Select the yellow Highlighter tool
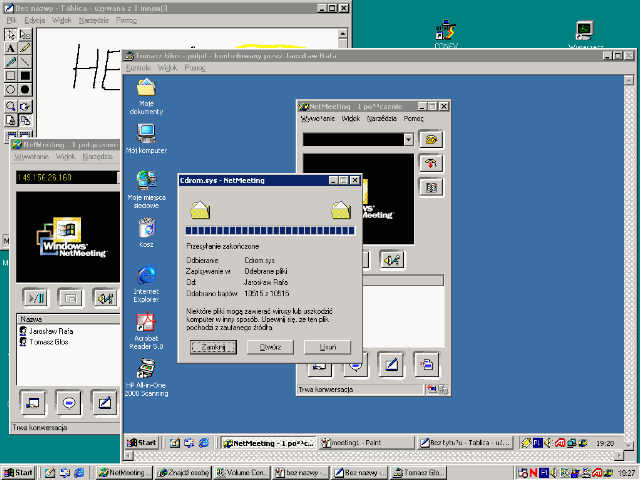Viewport: 640px width, 480px height. (x=25, y=48)
